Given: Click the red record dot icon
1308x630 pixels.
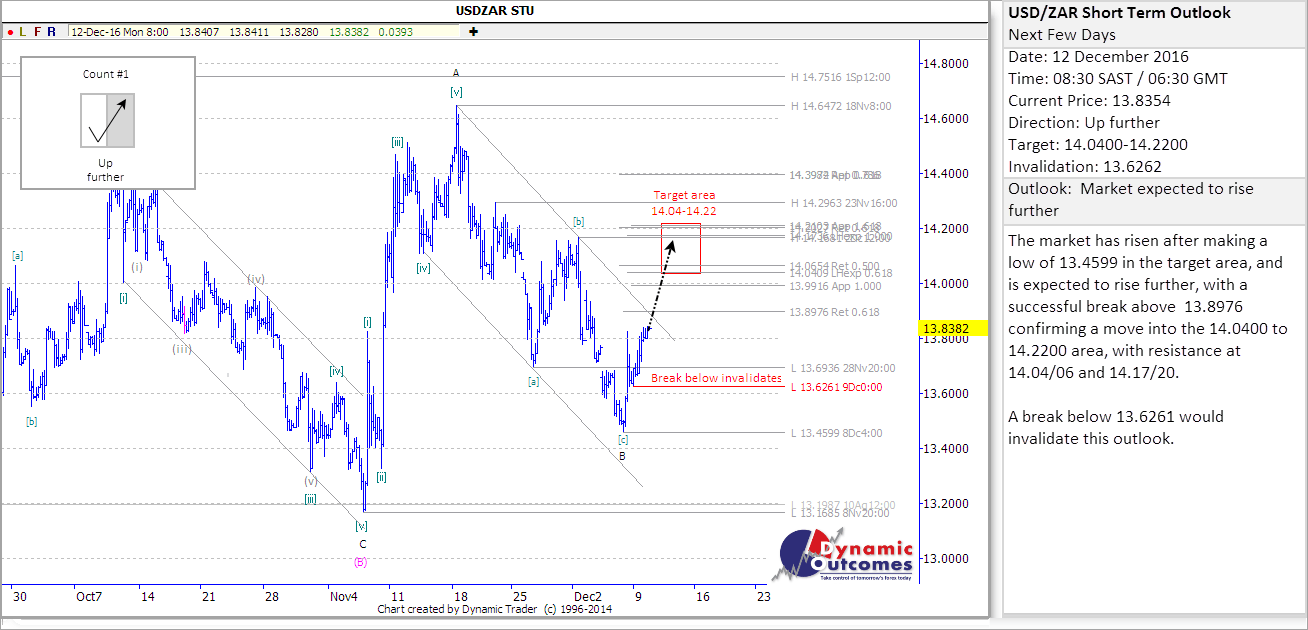Looking at the screenshot, I should (x=9, y=31).
